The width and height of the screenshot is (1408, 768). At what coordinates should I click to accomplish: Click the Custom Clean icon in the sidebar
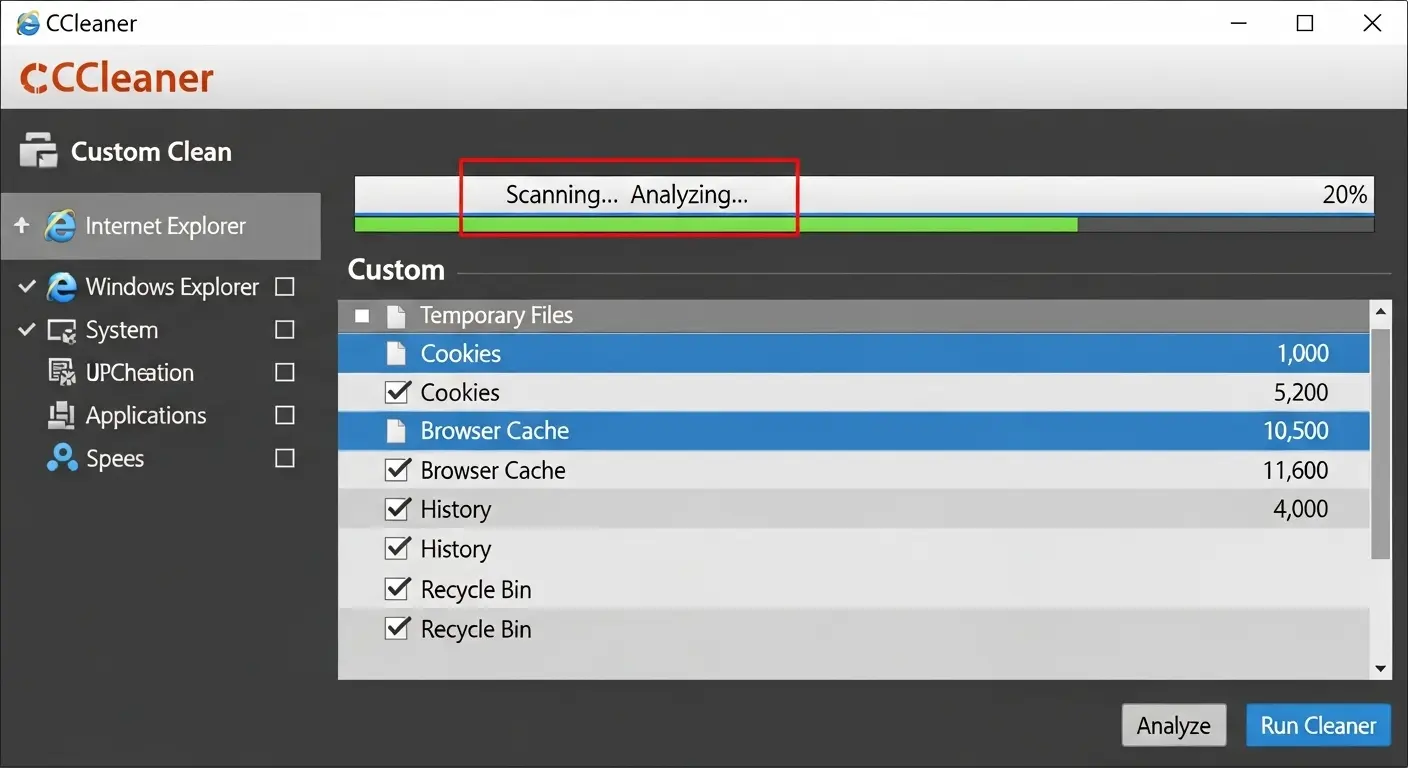click(x=38, y=151)
